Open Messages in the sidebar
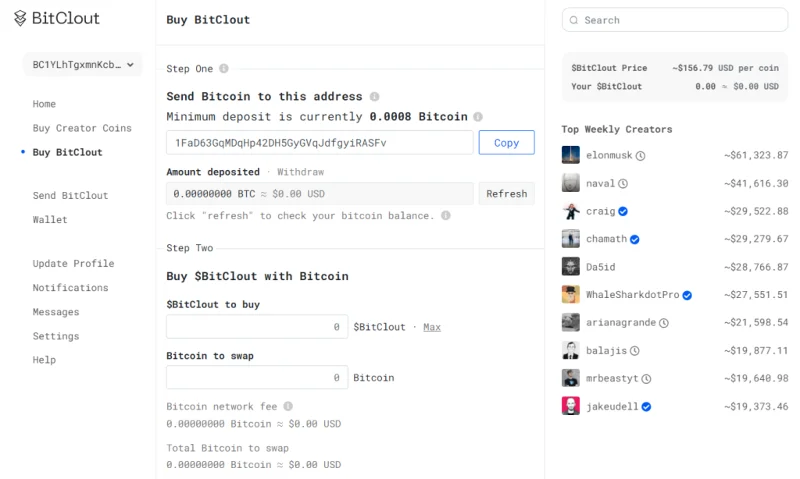The height and width of the screenshot is (479, 800). pyautogui.click(x=56, y=312)
